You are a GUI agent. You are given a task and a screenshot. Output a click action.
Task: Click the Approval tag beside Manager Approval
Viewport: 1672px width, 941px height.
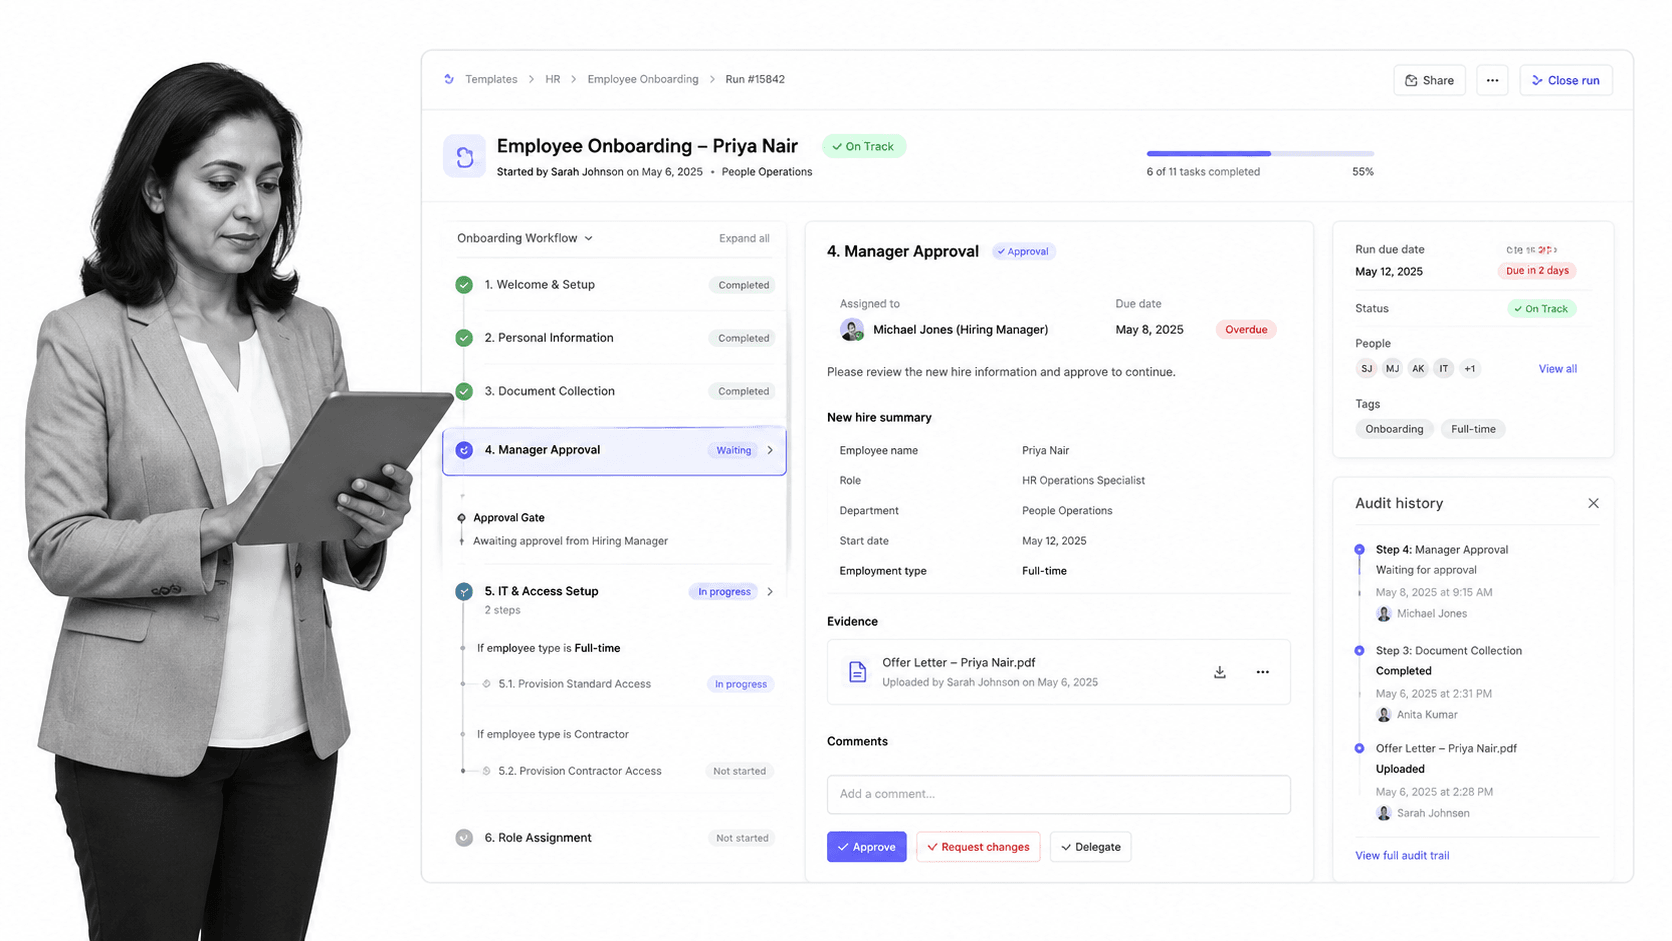point(1023,252)
